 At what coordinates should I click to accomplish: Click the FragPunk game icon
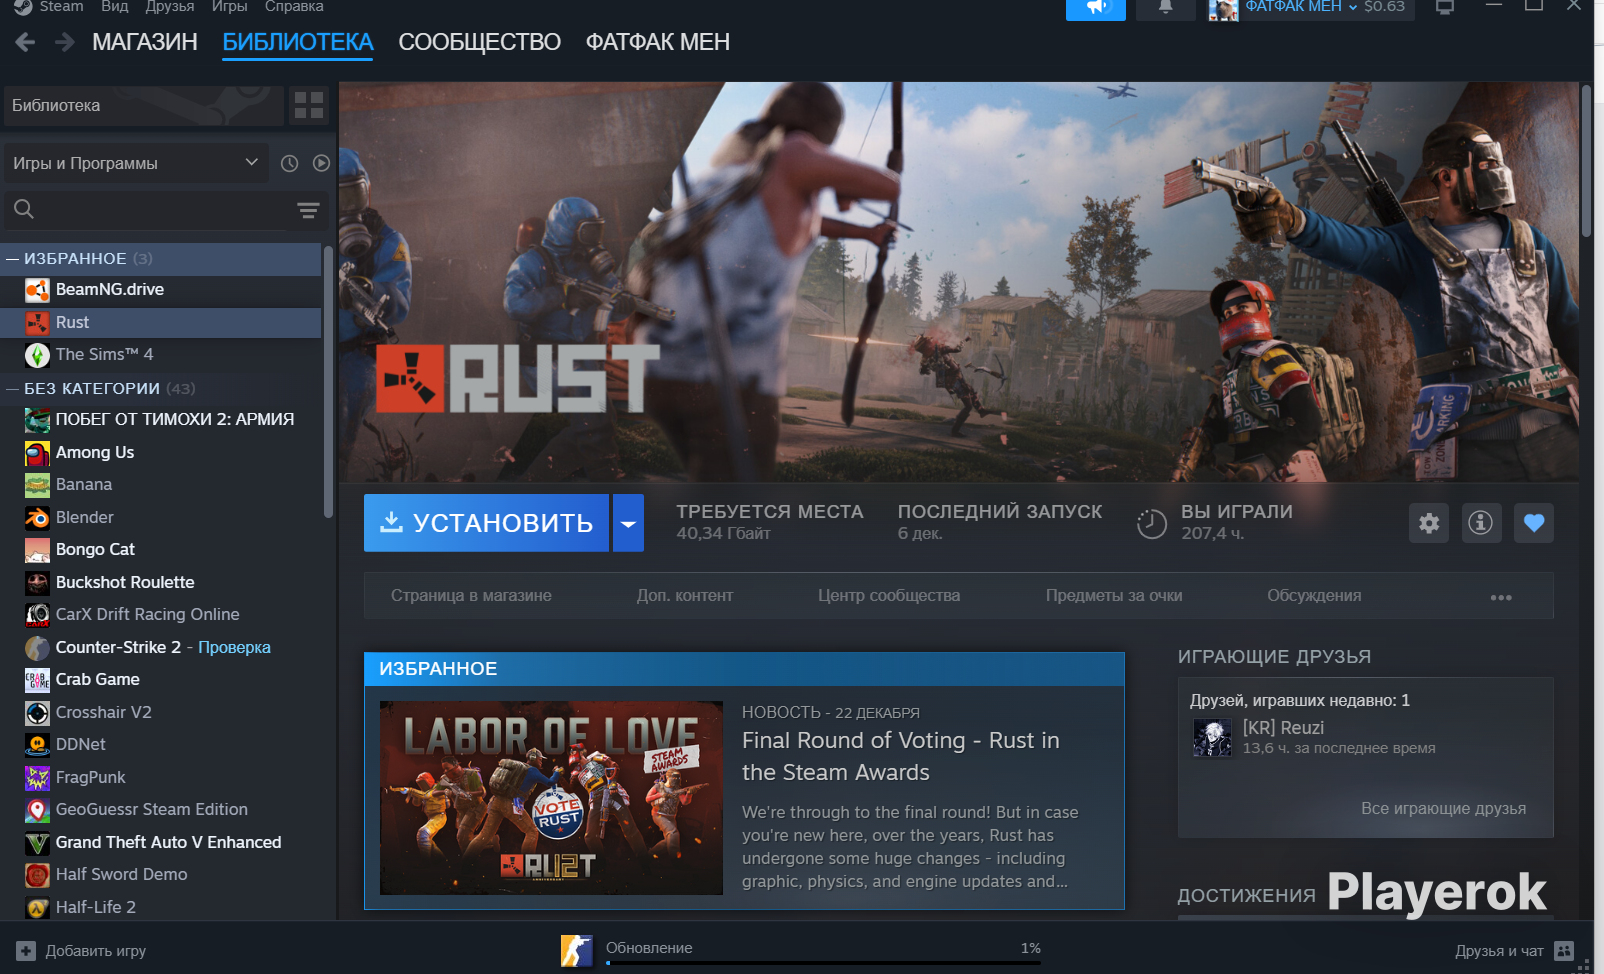click(x=37, y=778)
